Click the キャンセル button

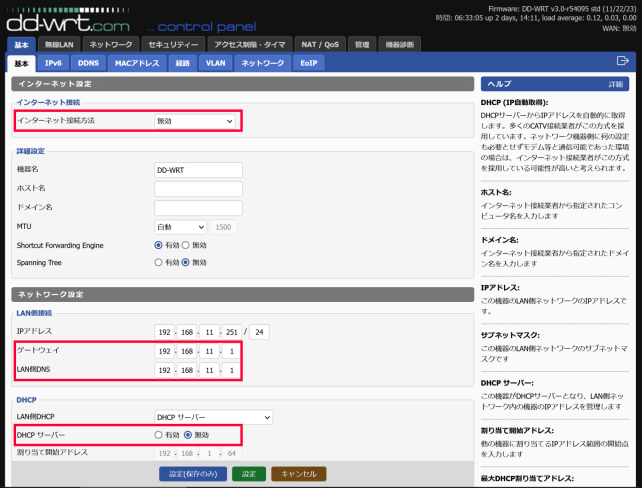pos(298,474)
